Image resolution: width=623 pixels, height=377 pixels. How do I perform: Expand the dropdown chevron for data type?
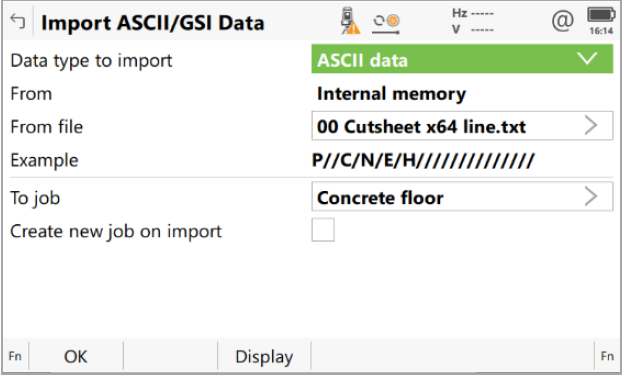(x=587, y=59)
